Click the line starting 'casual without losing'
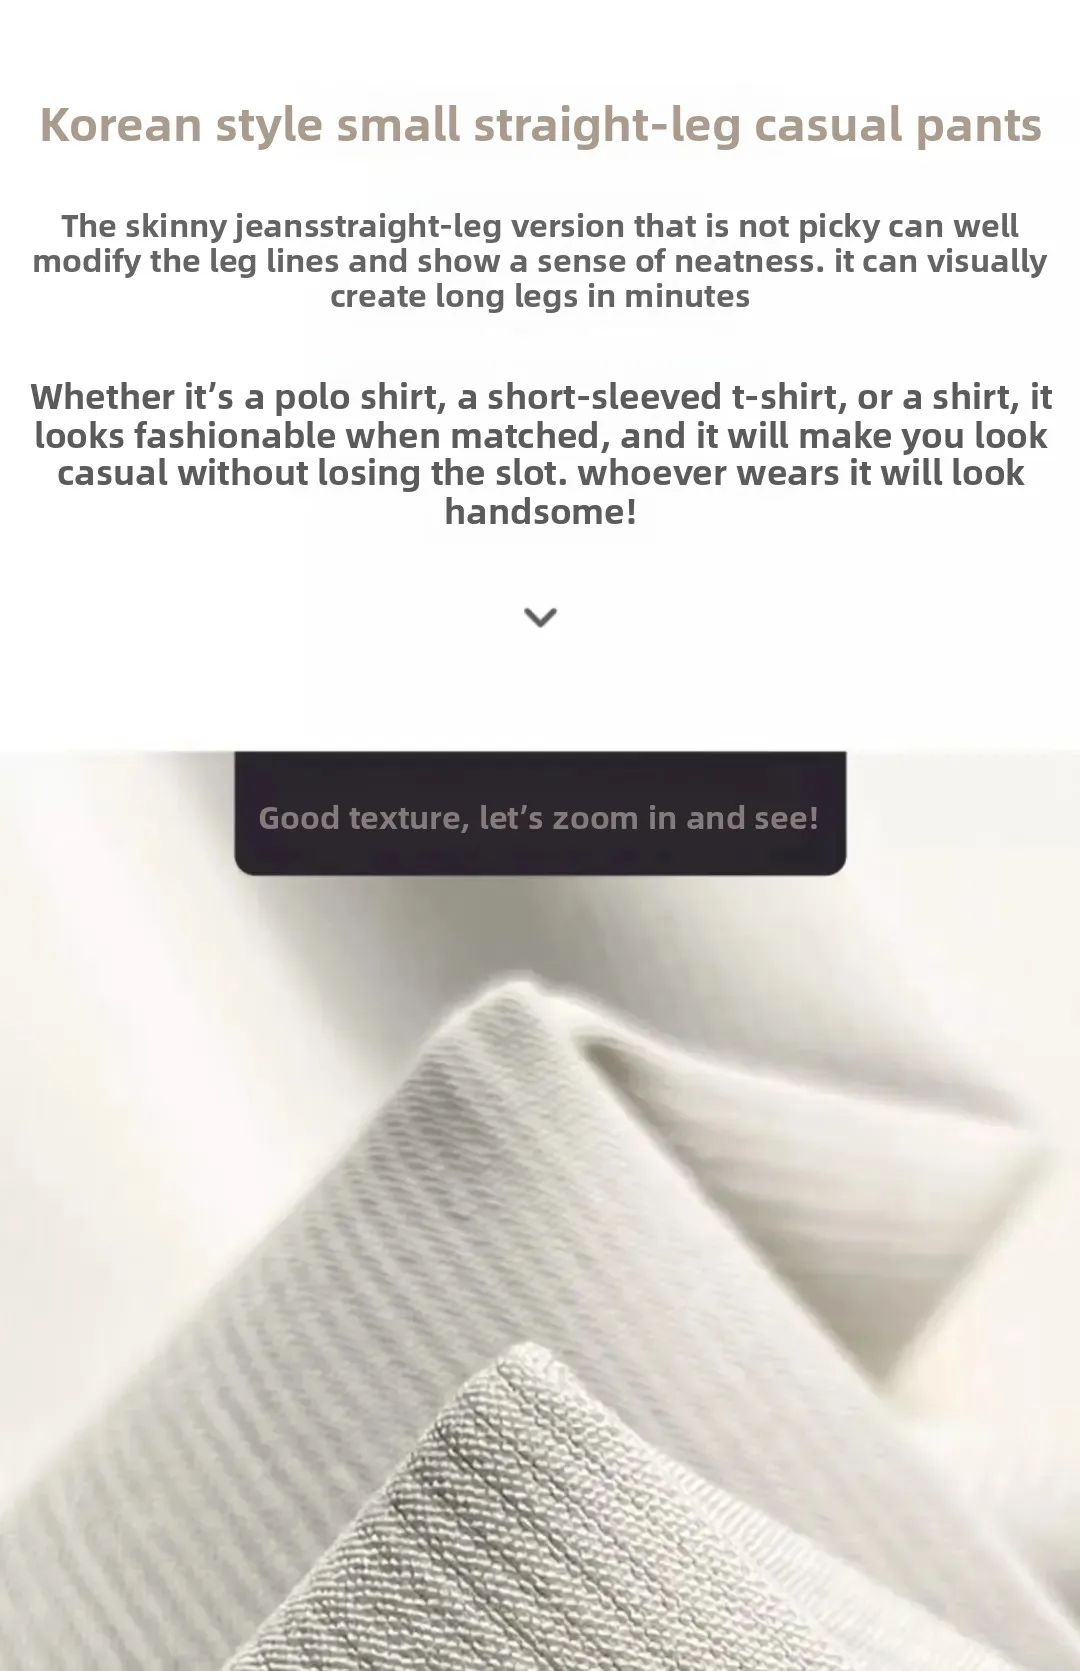 click(x=540, y=473)
